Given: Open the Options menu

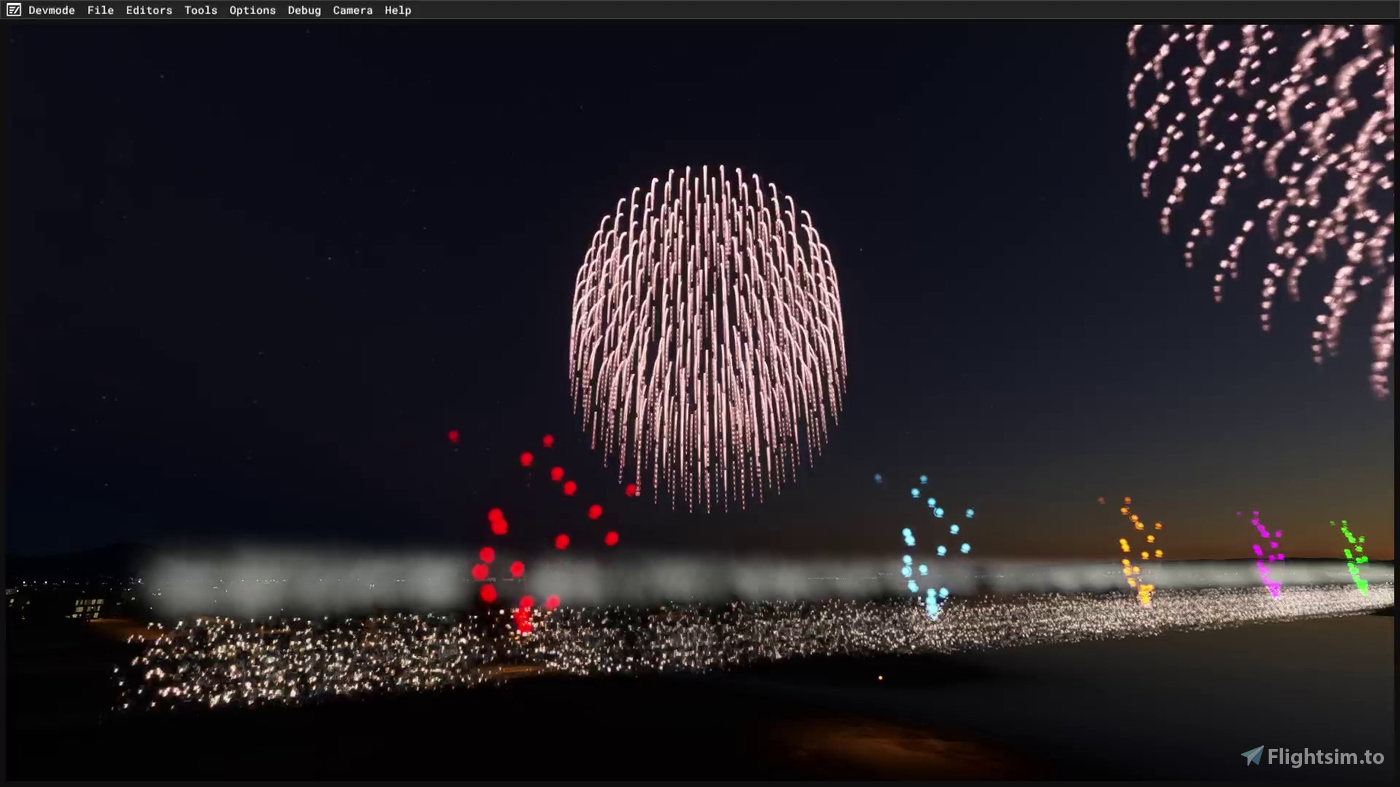Looking at the screenshot, I should 252,10.
